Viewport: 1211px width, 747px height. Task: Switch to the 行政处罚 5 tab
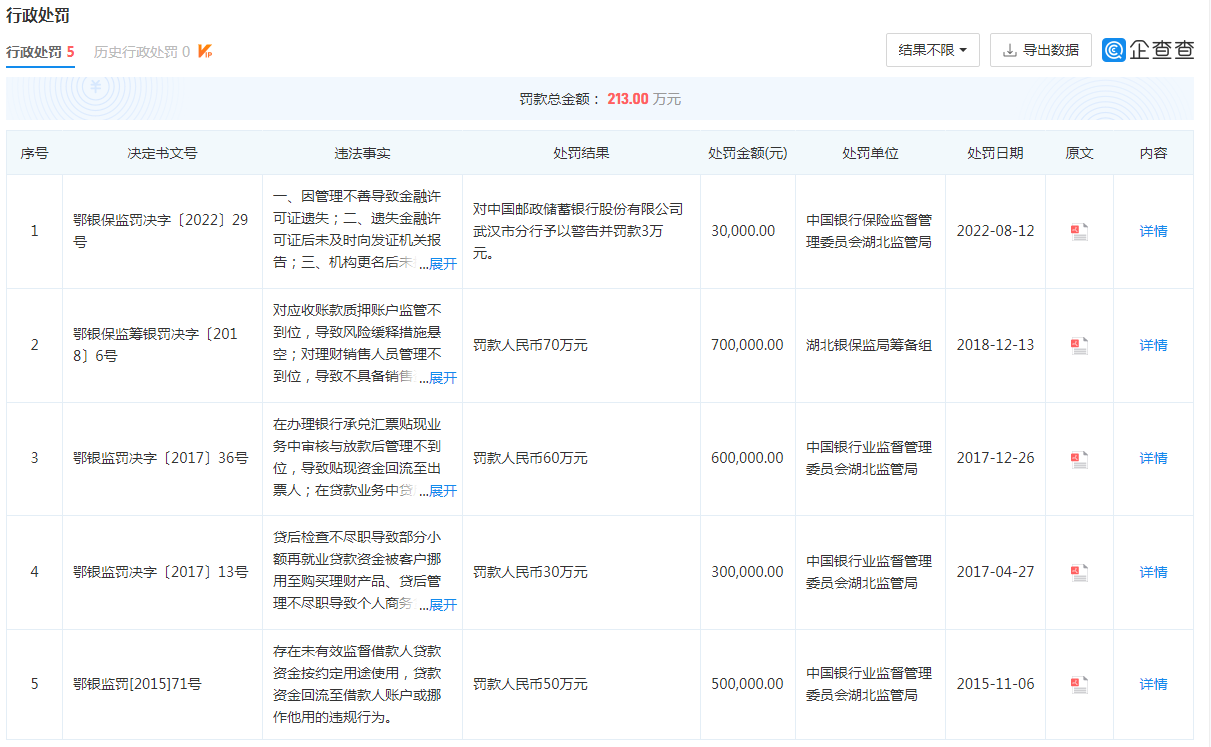pyautogui.click(x=40, y=52)
